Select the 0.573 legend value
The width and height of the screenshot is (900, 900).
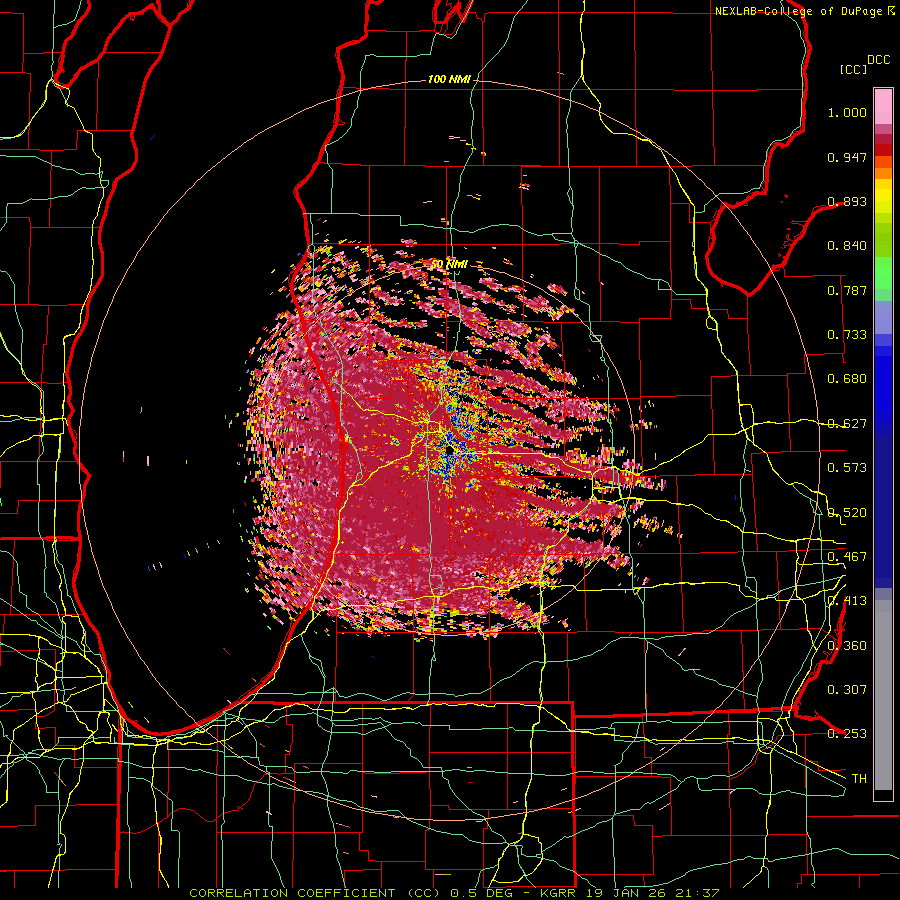coord(847,468)
